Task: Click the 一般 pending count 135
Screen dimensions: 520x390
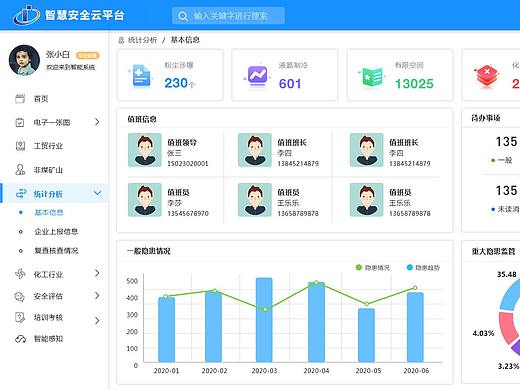Action: (506, 142)
